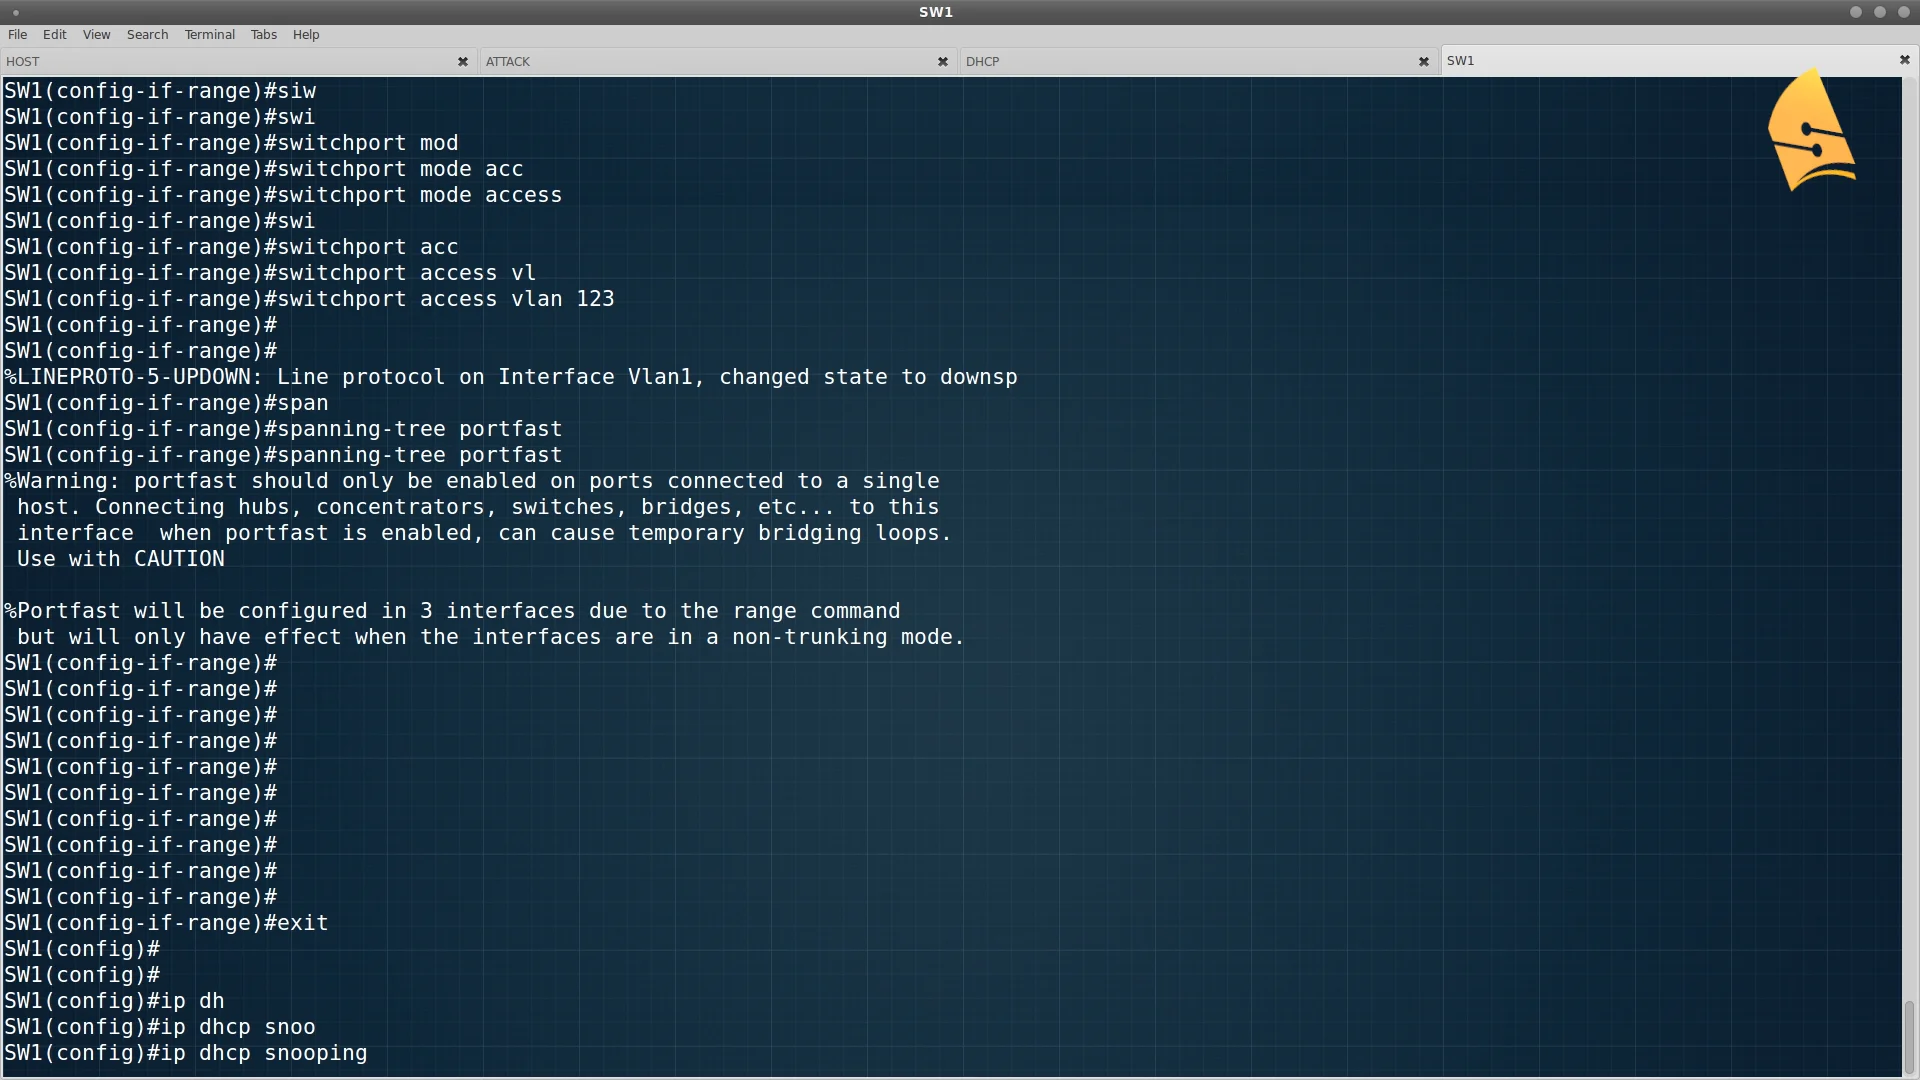Click the terminal vertical scrollbar thumb
The width and height of the screenshot is (1920, 1080).
coord(1909,1036)
